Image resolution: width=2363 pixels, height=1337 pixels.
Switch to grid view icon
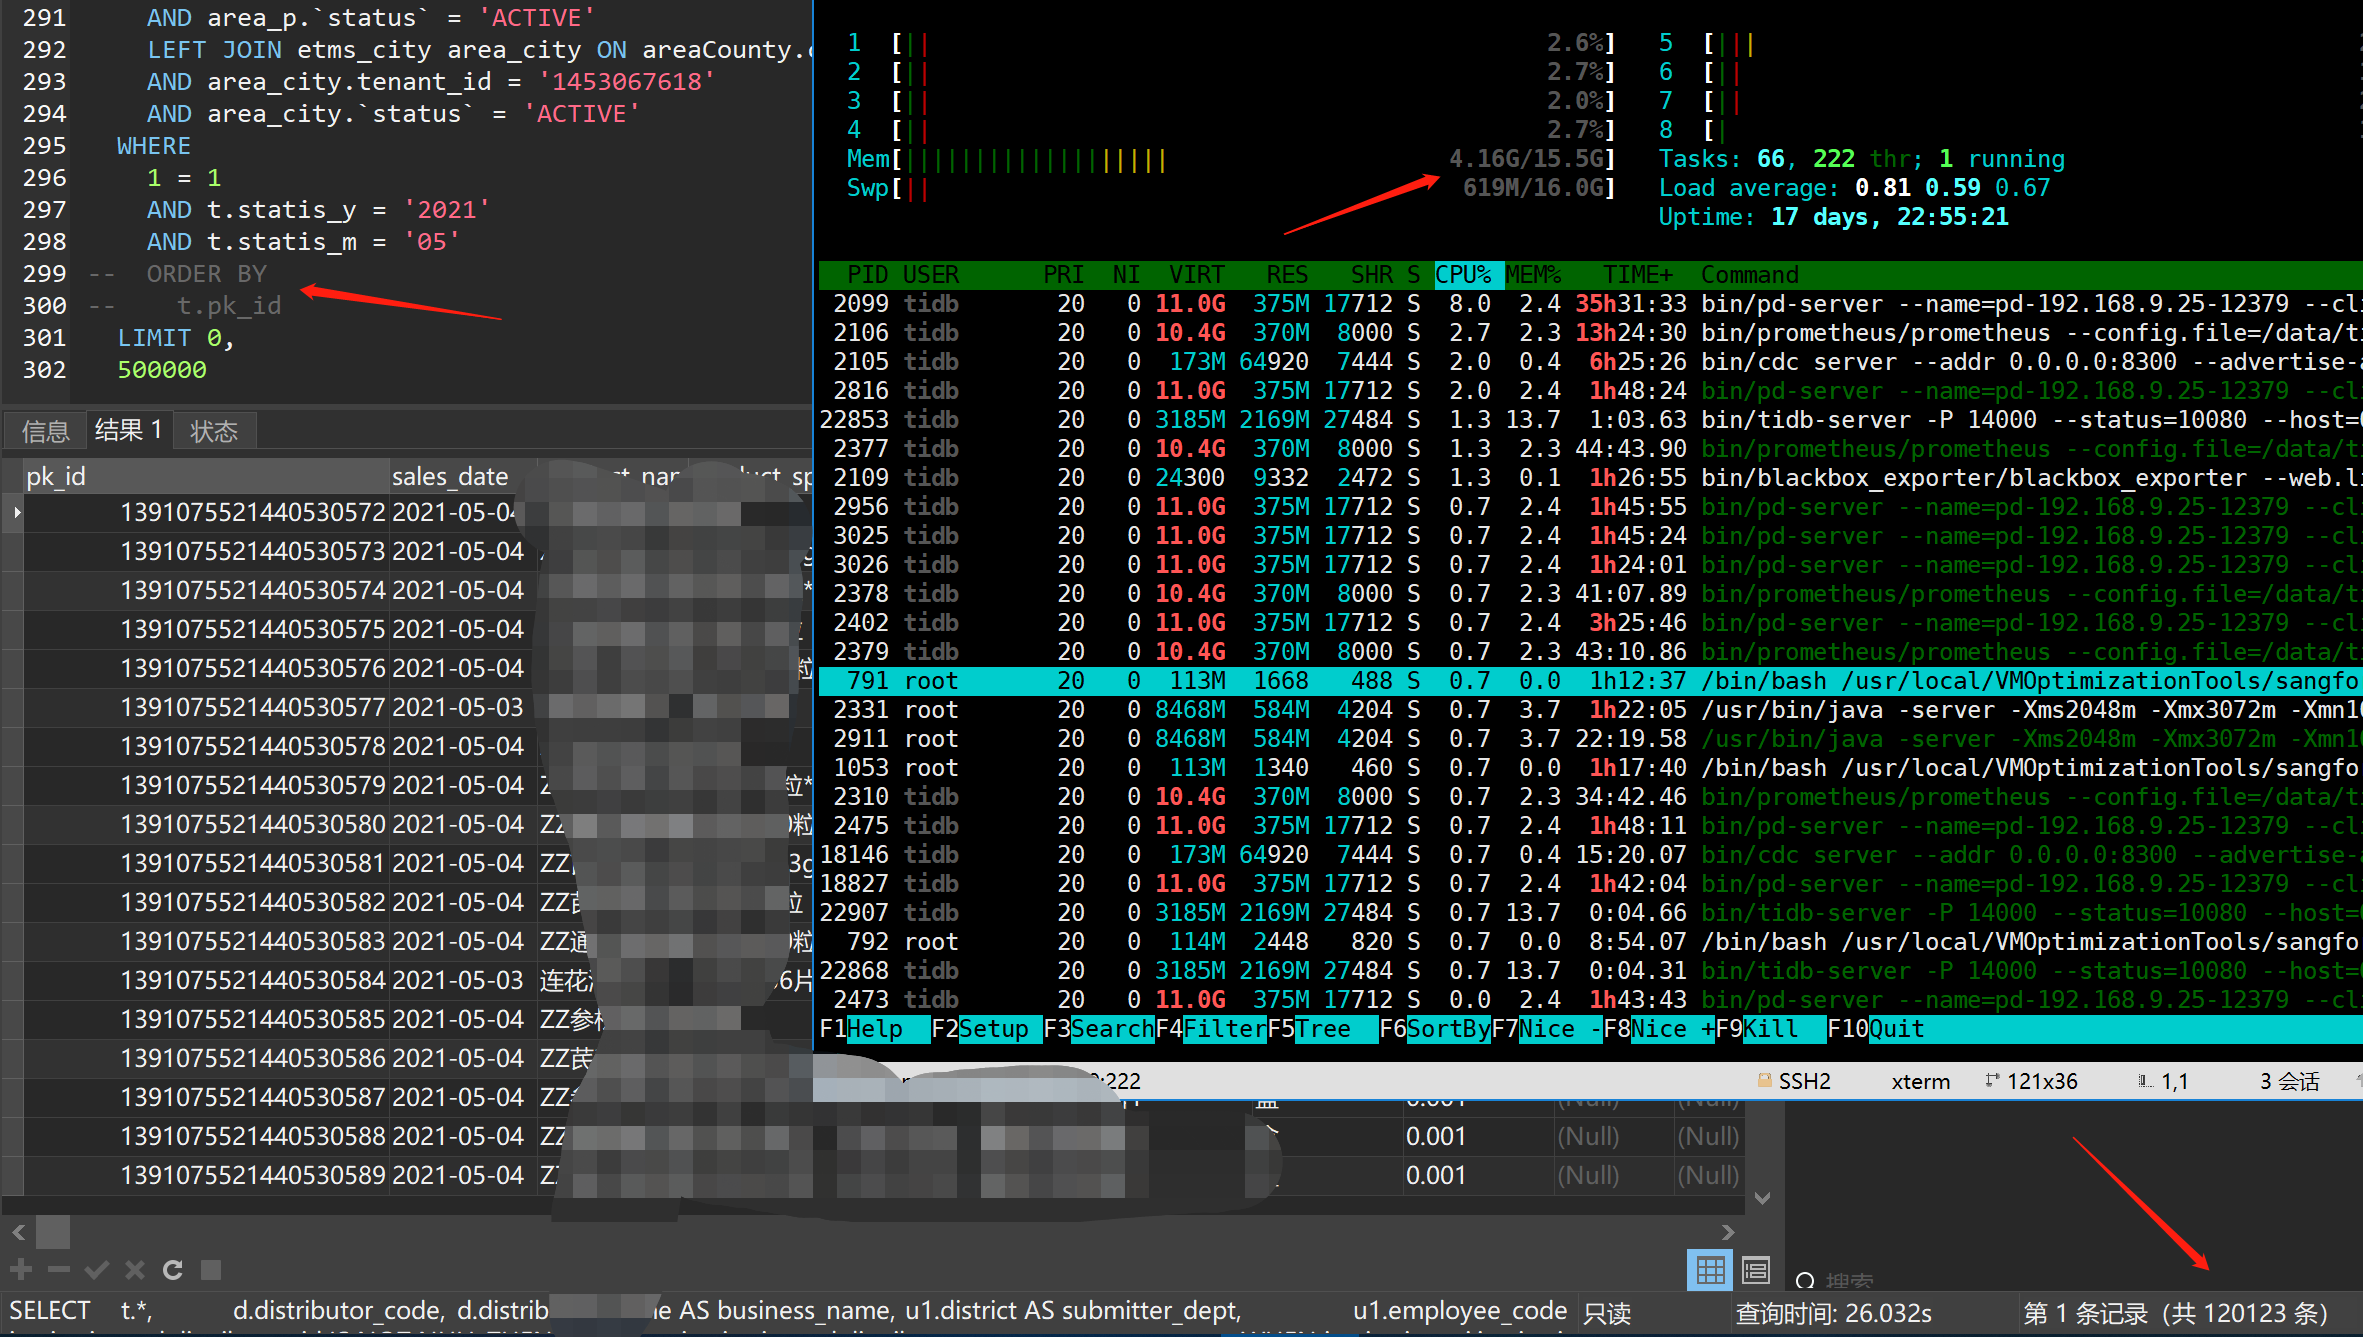(x=1709, y=1270)
